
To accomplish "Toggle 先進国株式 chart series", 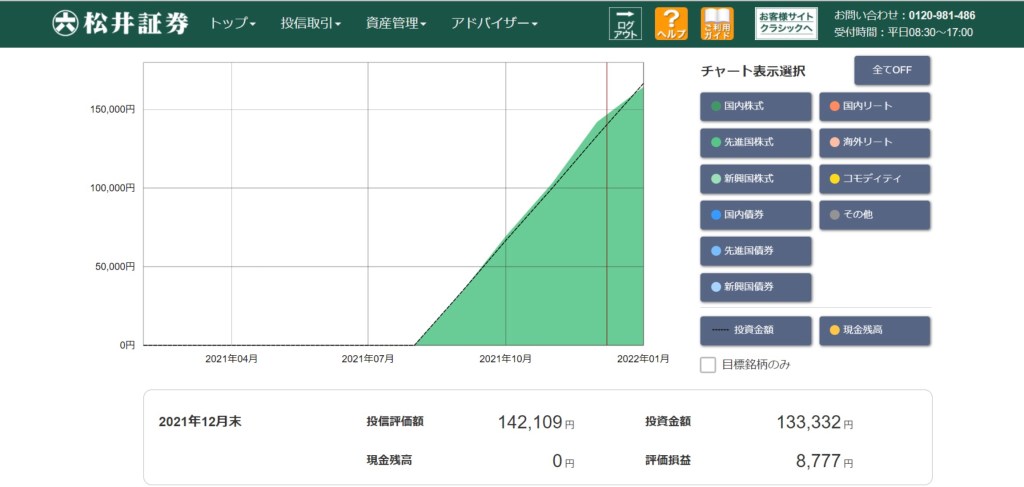I will tap(755, 142).
